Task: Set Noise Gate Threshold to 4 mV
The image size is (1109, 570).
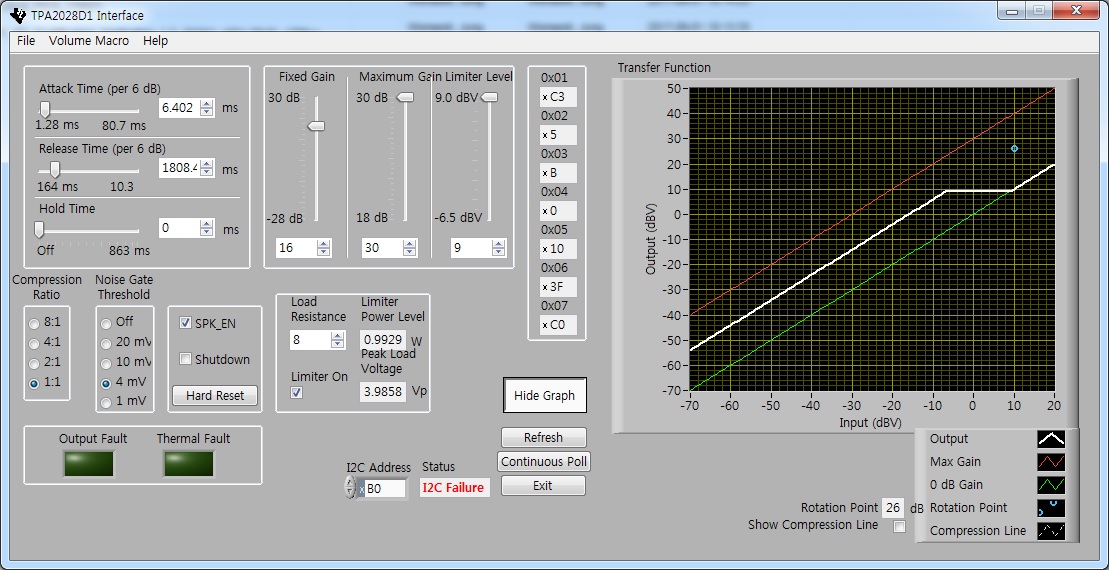Action: pos(106,383)
